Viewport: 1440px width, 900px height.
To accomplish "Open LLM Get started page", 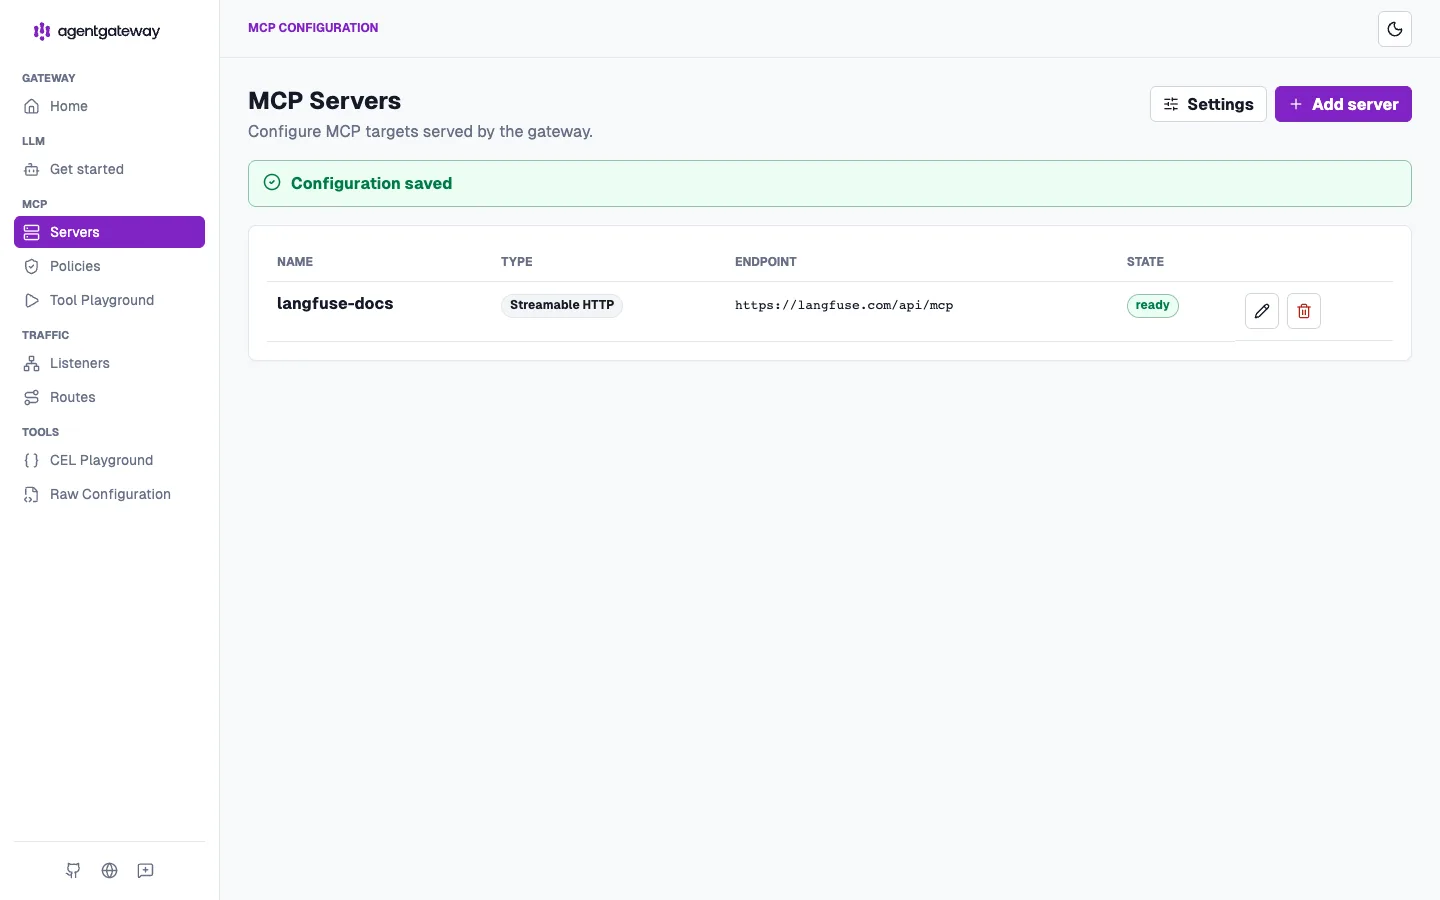I will coord(109,169).
